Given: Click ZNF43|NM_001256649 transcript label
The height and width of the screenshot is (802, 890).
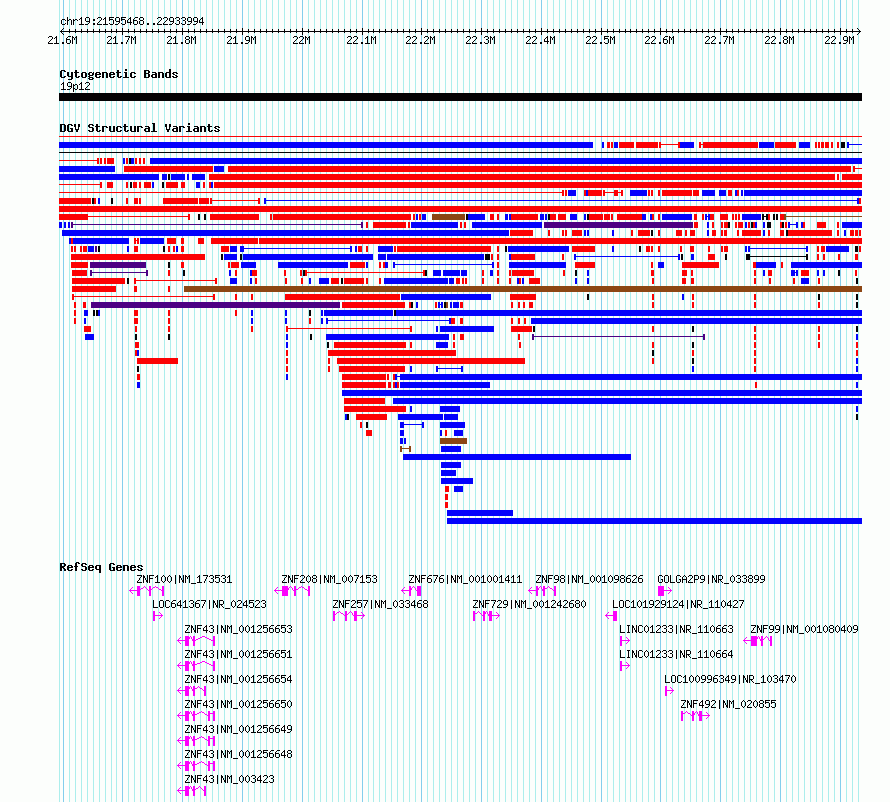Looking at the screenshot, I should (238, 729).
